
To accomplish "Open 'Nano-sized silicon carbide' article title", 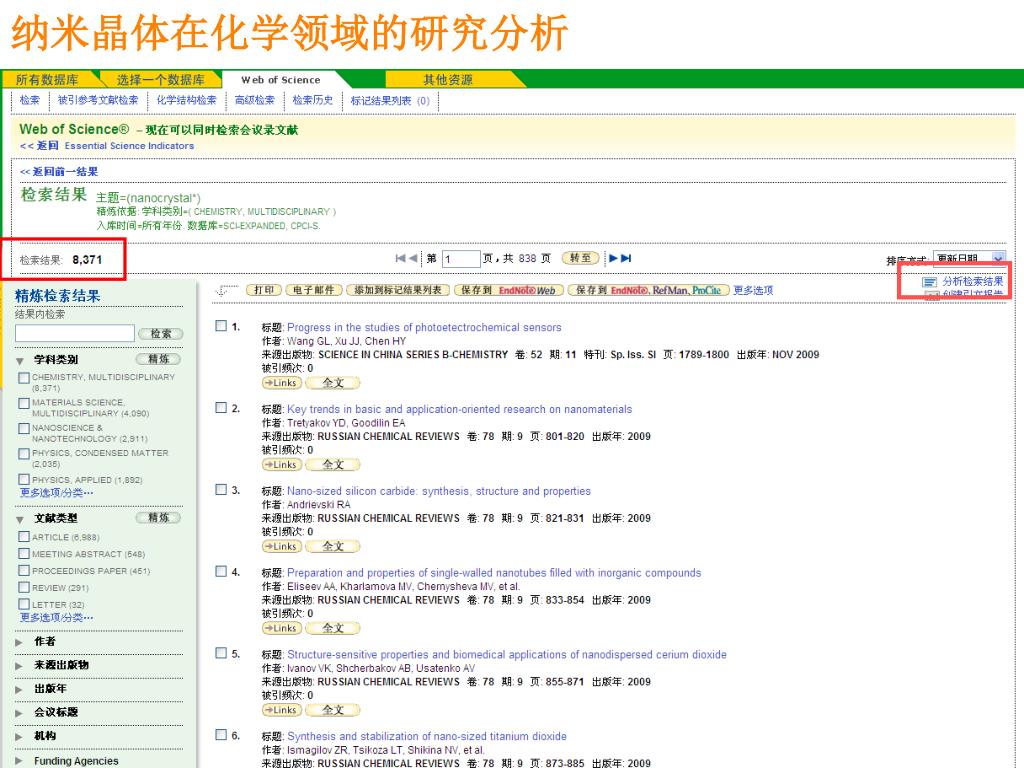I will click(439, 491).
